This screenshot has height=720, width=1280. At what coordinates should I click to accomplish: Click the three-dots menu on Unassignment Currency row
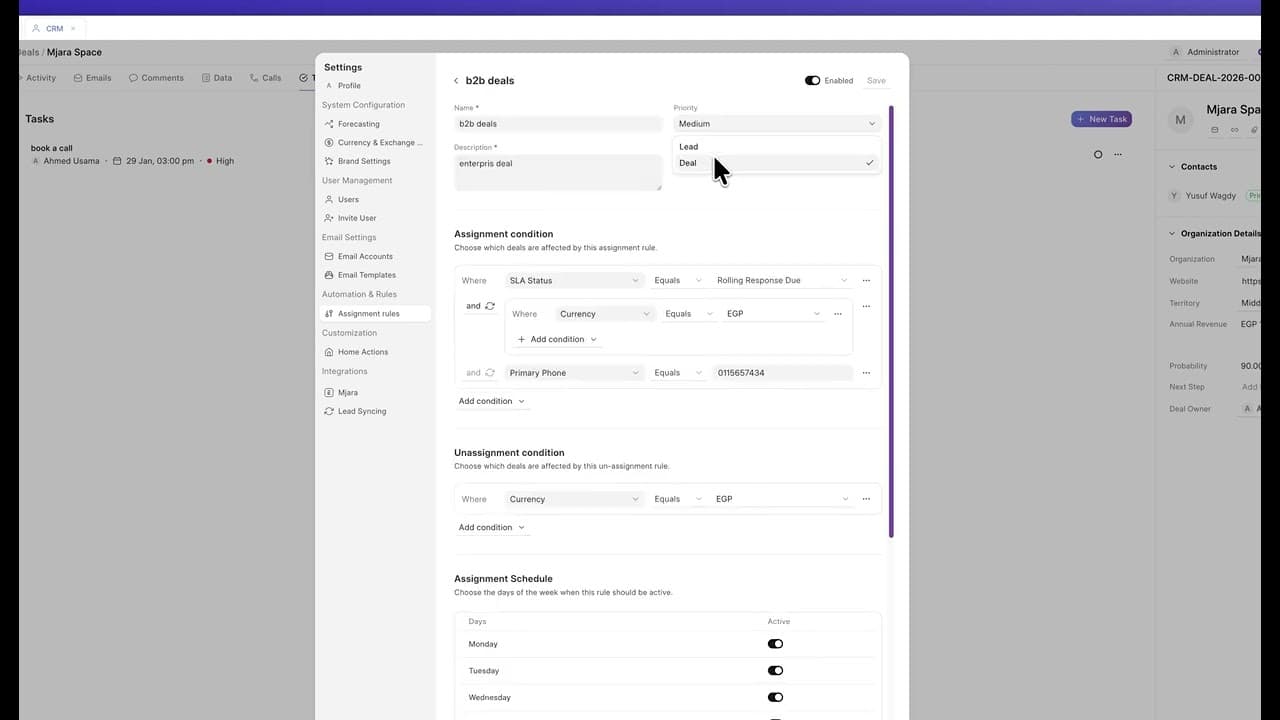point(866,499)
